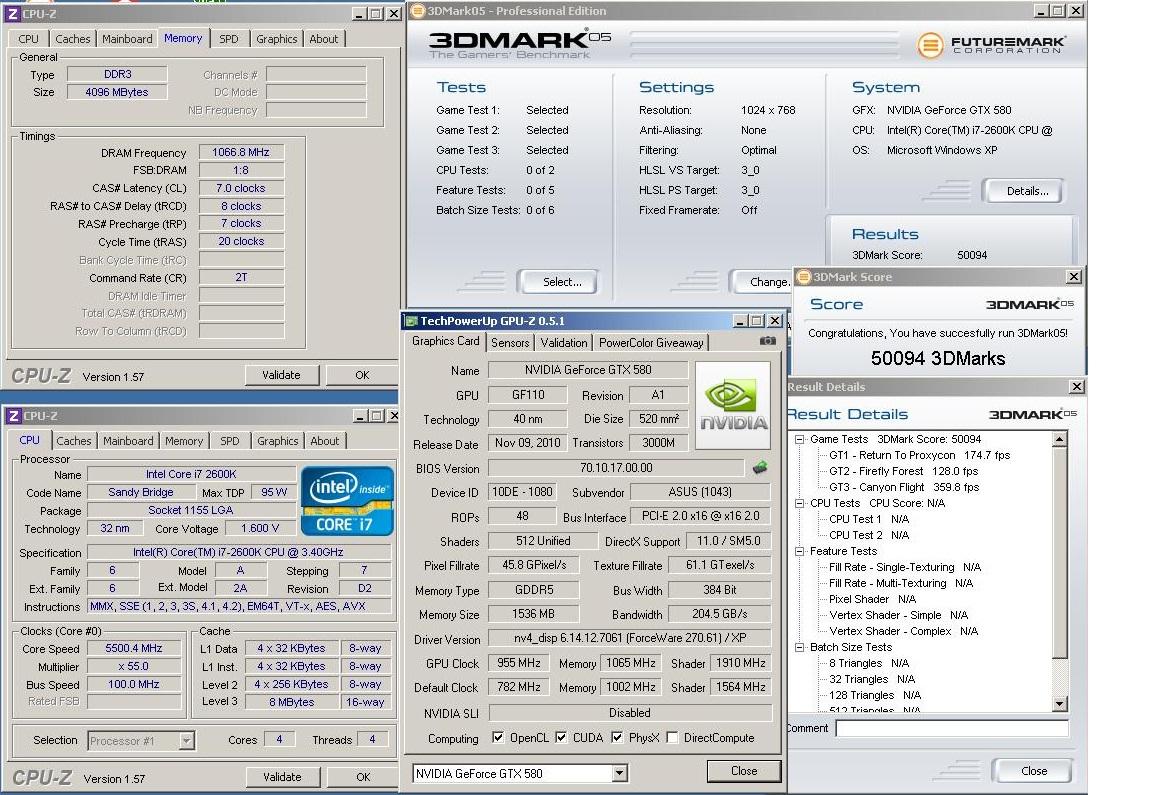
Task: Click the Comment input field
Action: coord(952,728)
